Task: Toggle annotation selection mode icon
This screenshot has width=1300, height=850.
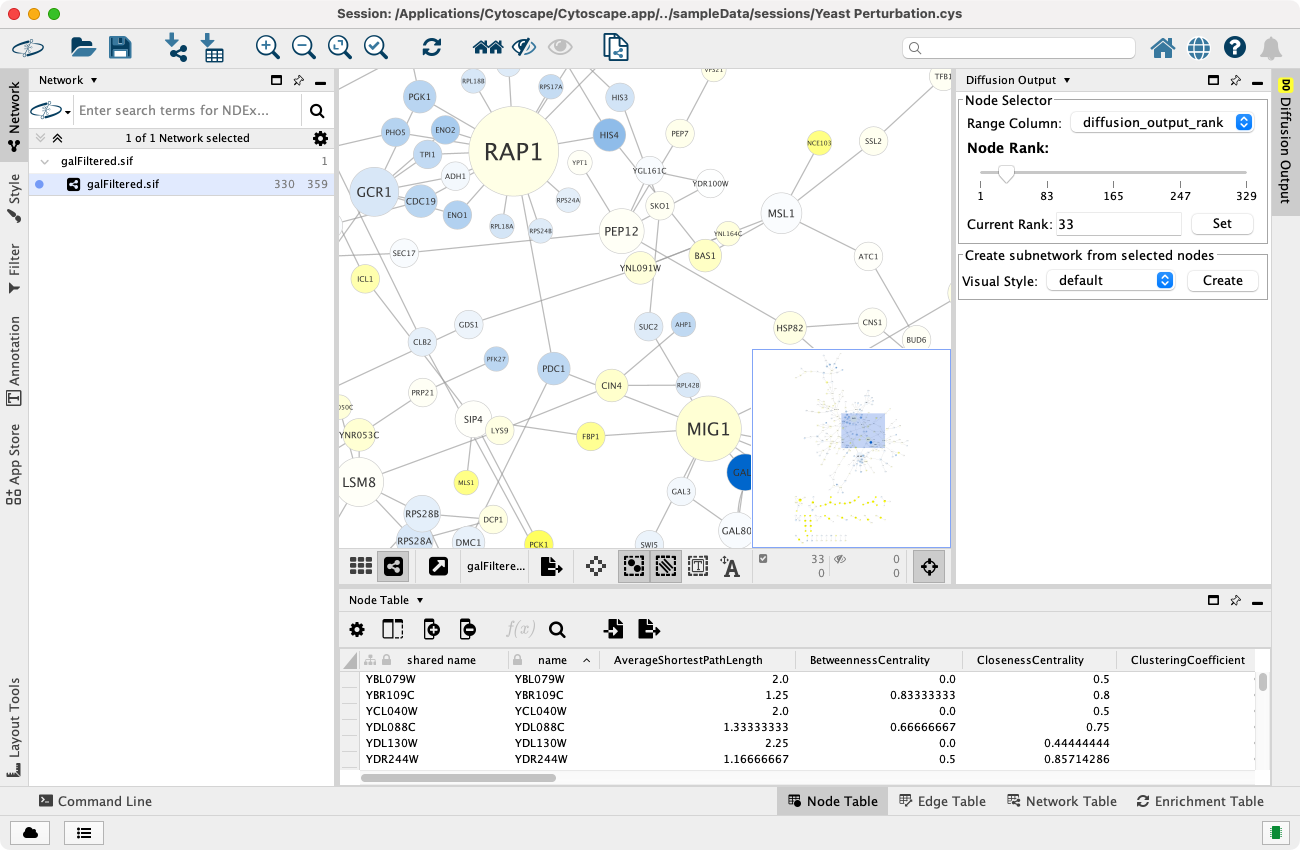Action: pos(698,566)
